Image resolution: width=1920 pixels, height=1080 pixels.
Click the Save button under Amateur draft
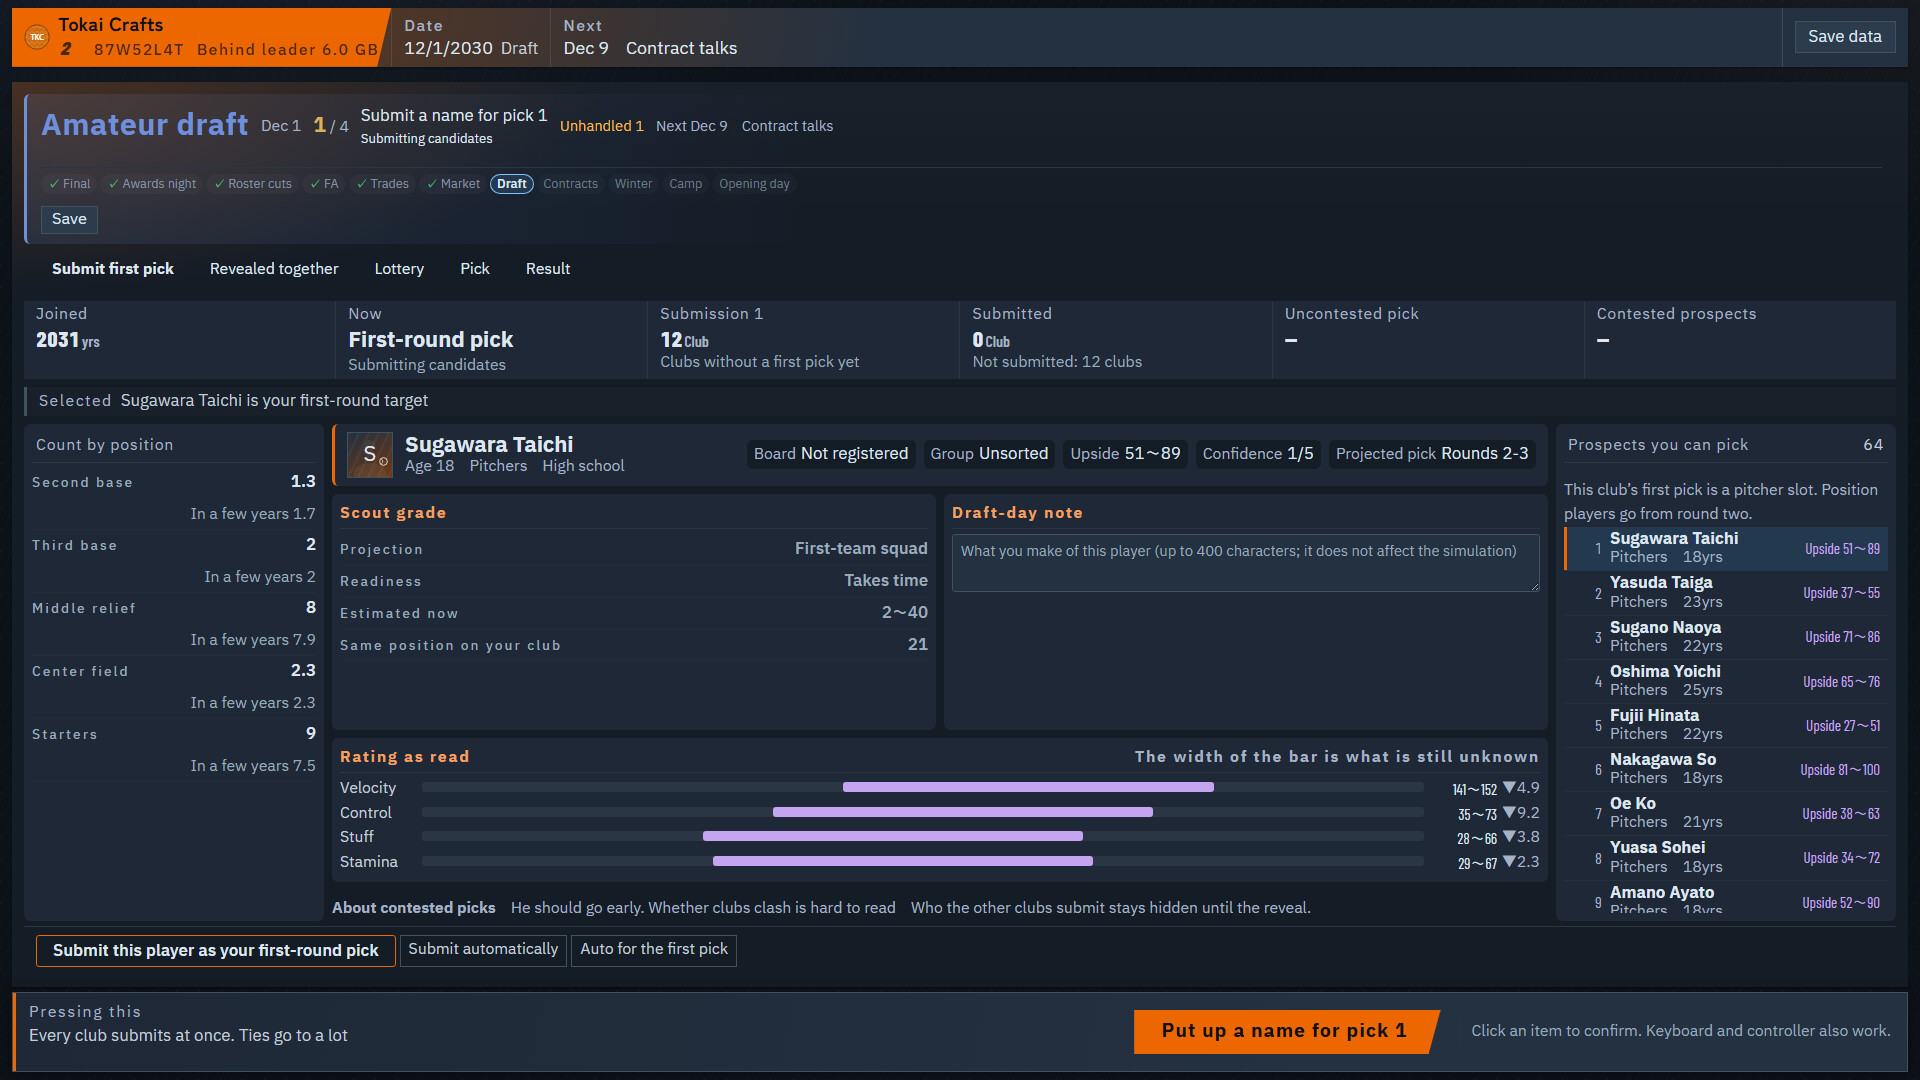69,219
